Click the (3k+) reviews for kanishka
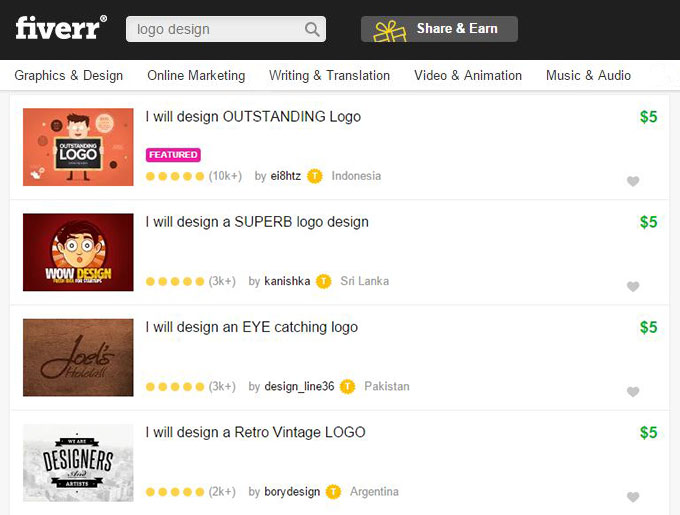This screenshot has width=680, height=515. pyautogui.click(x=222, y=281)
